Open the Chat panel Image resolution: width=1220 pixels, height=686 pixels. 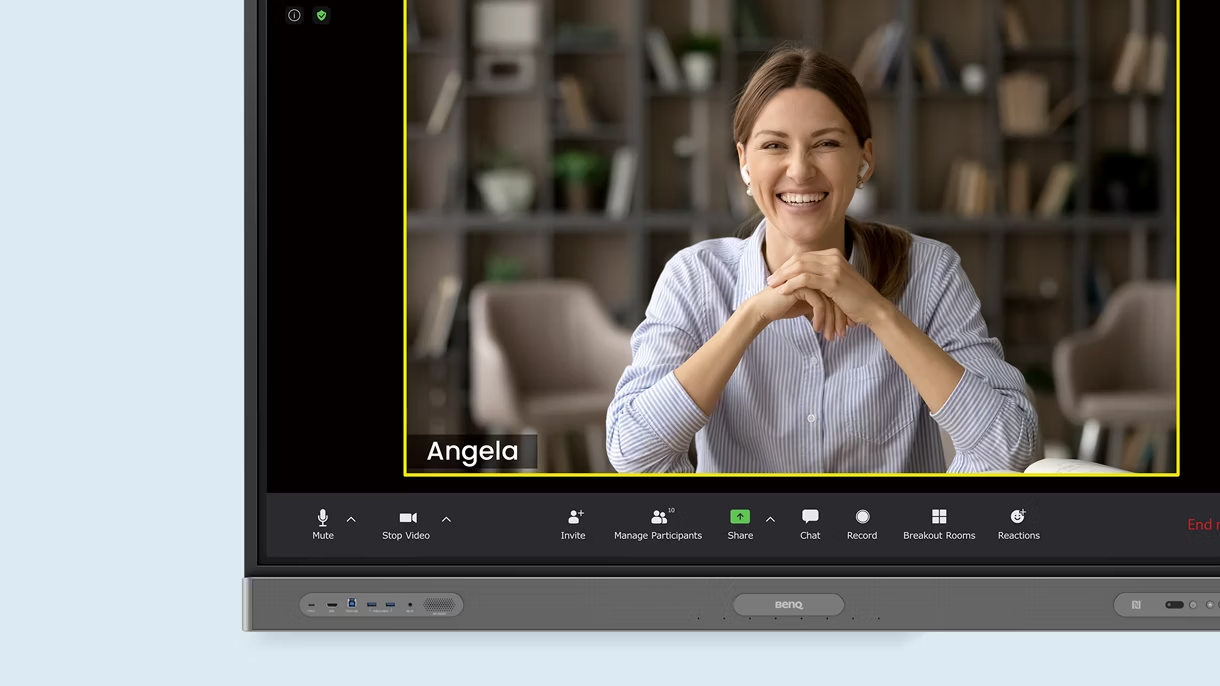pyautogui.click(x=810, y=517)
